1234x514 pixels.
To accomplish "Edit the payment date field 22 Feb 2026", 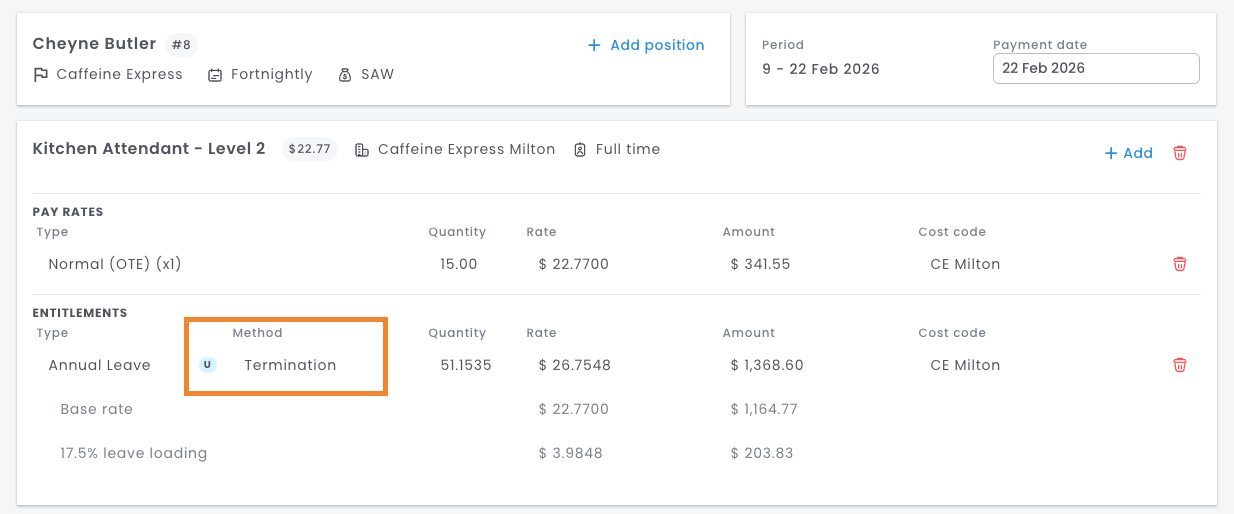I will click(1096, 69).
